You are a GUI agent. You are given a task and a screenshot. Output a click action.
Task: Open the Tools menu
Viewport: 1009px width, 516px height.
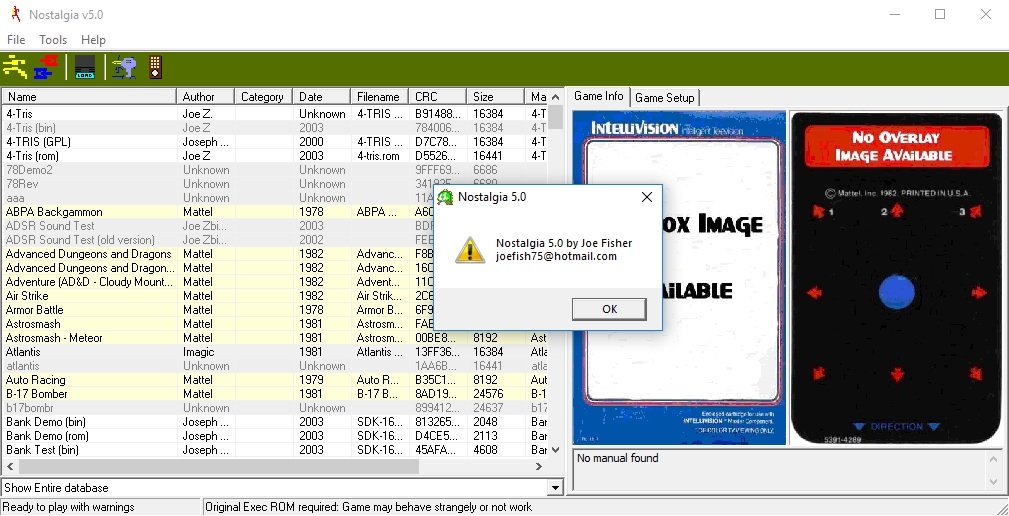tap(53, 40)
